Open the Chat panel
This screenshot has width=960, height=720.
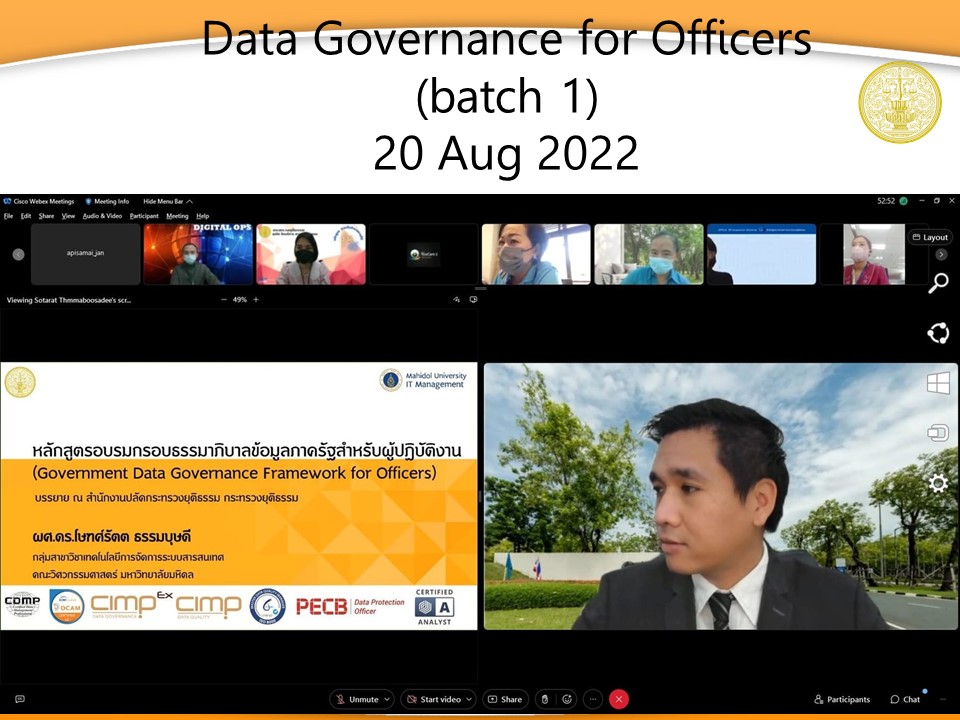pos(905,699)
